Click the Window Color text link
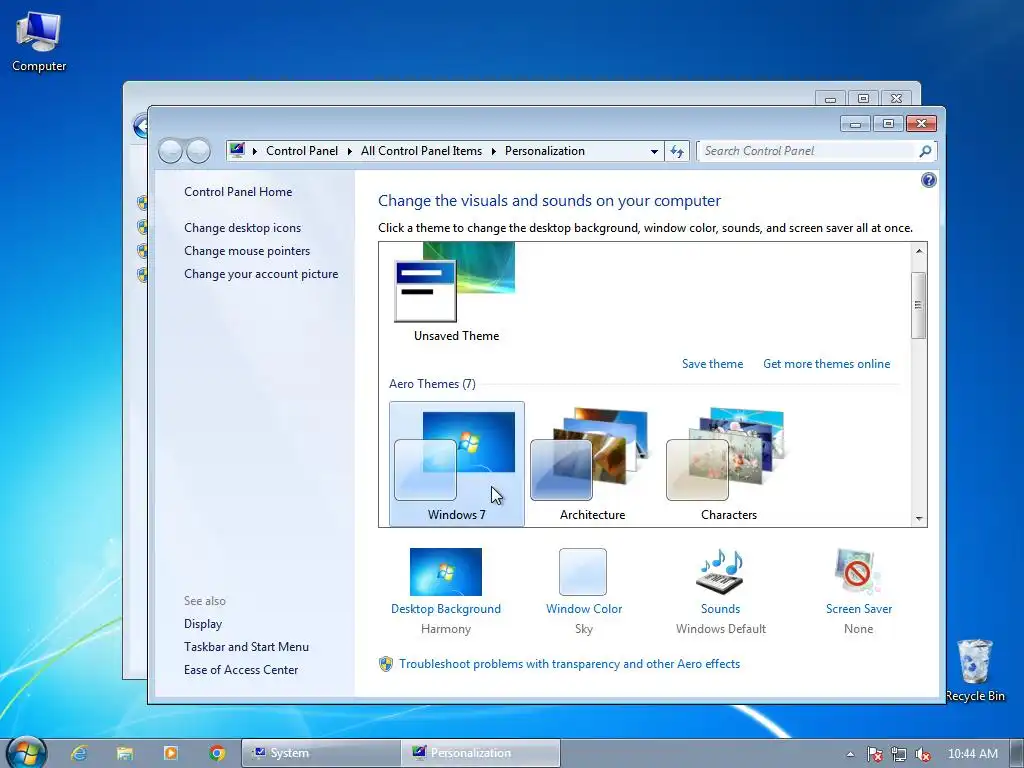Viewport: 1024px width, 768px height. [x=583, y=609]
